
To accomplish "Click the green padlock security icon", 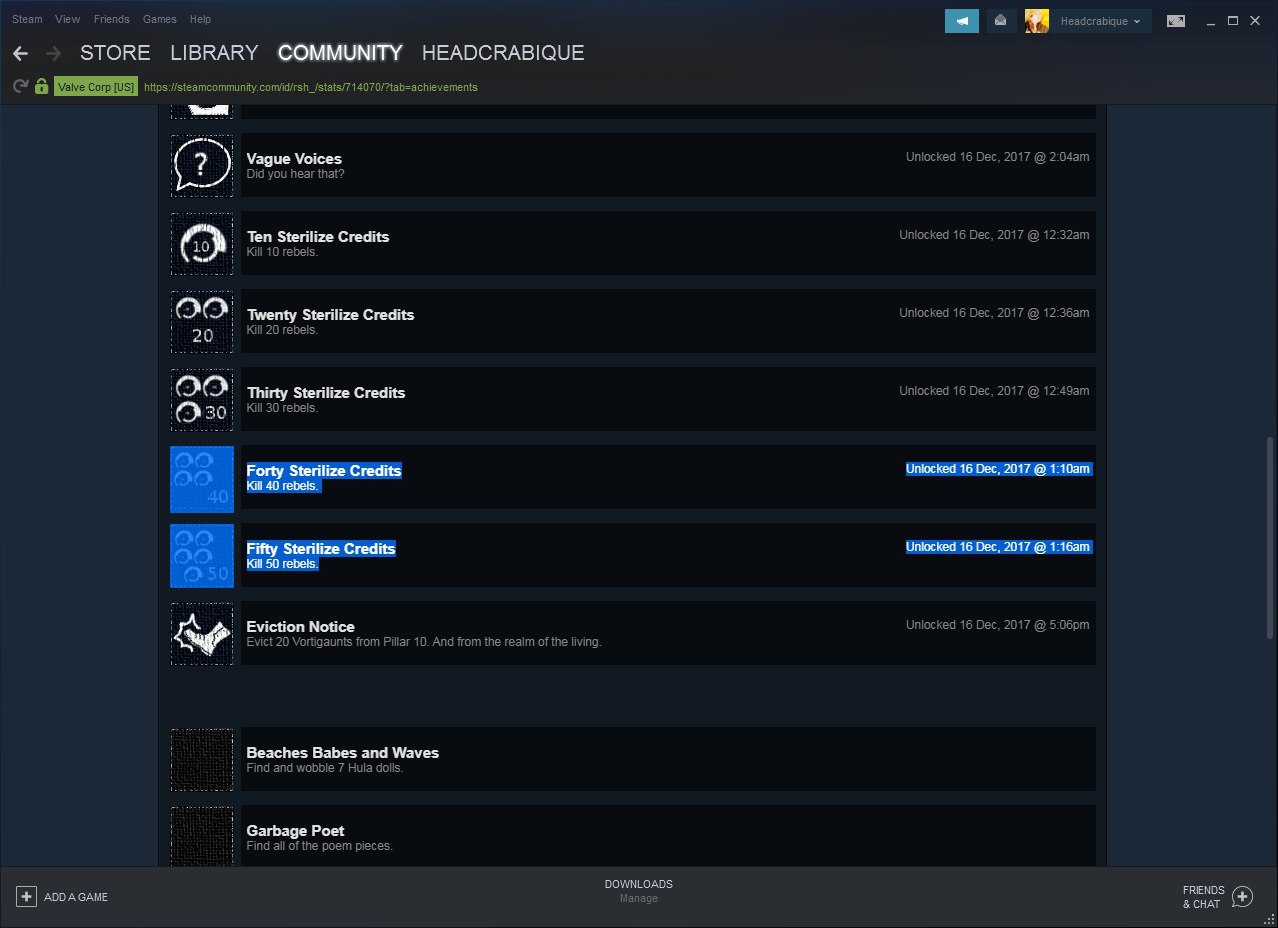I will tap(41, 87).
